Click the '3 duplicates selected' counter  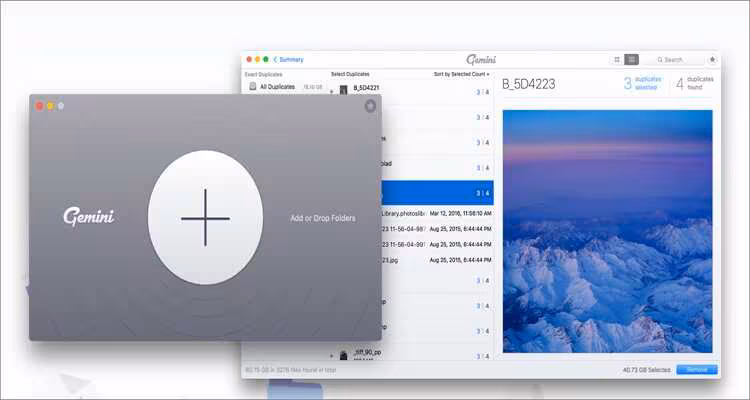point(642,83)
